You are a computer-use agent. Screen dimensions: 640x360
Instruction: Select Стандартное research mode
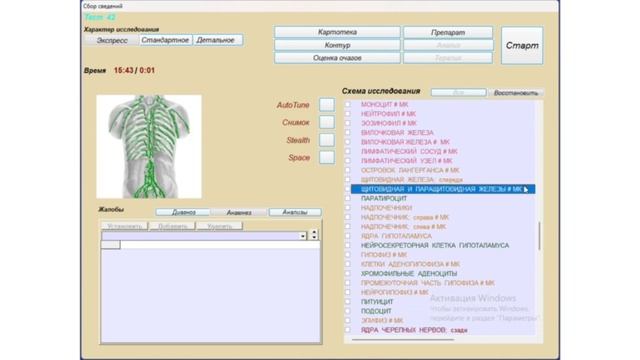coord(165,40)
